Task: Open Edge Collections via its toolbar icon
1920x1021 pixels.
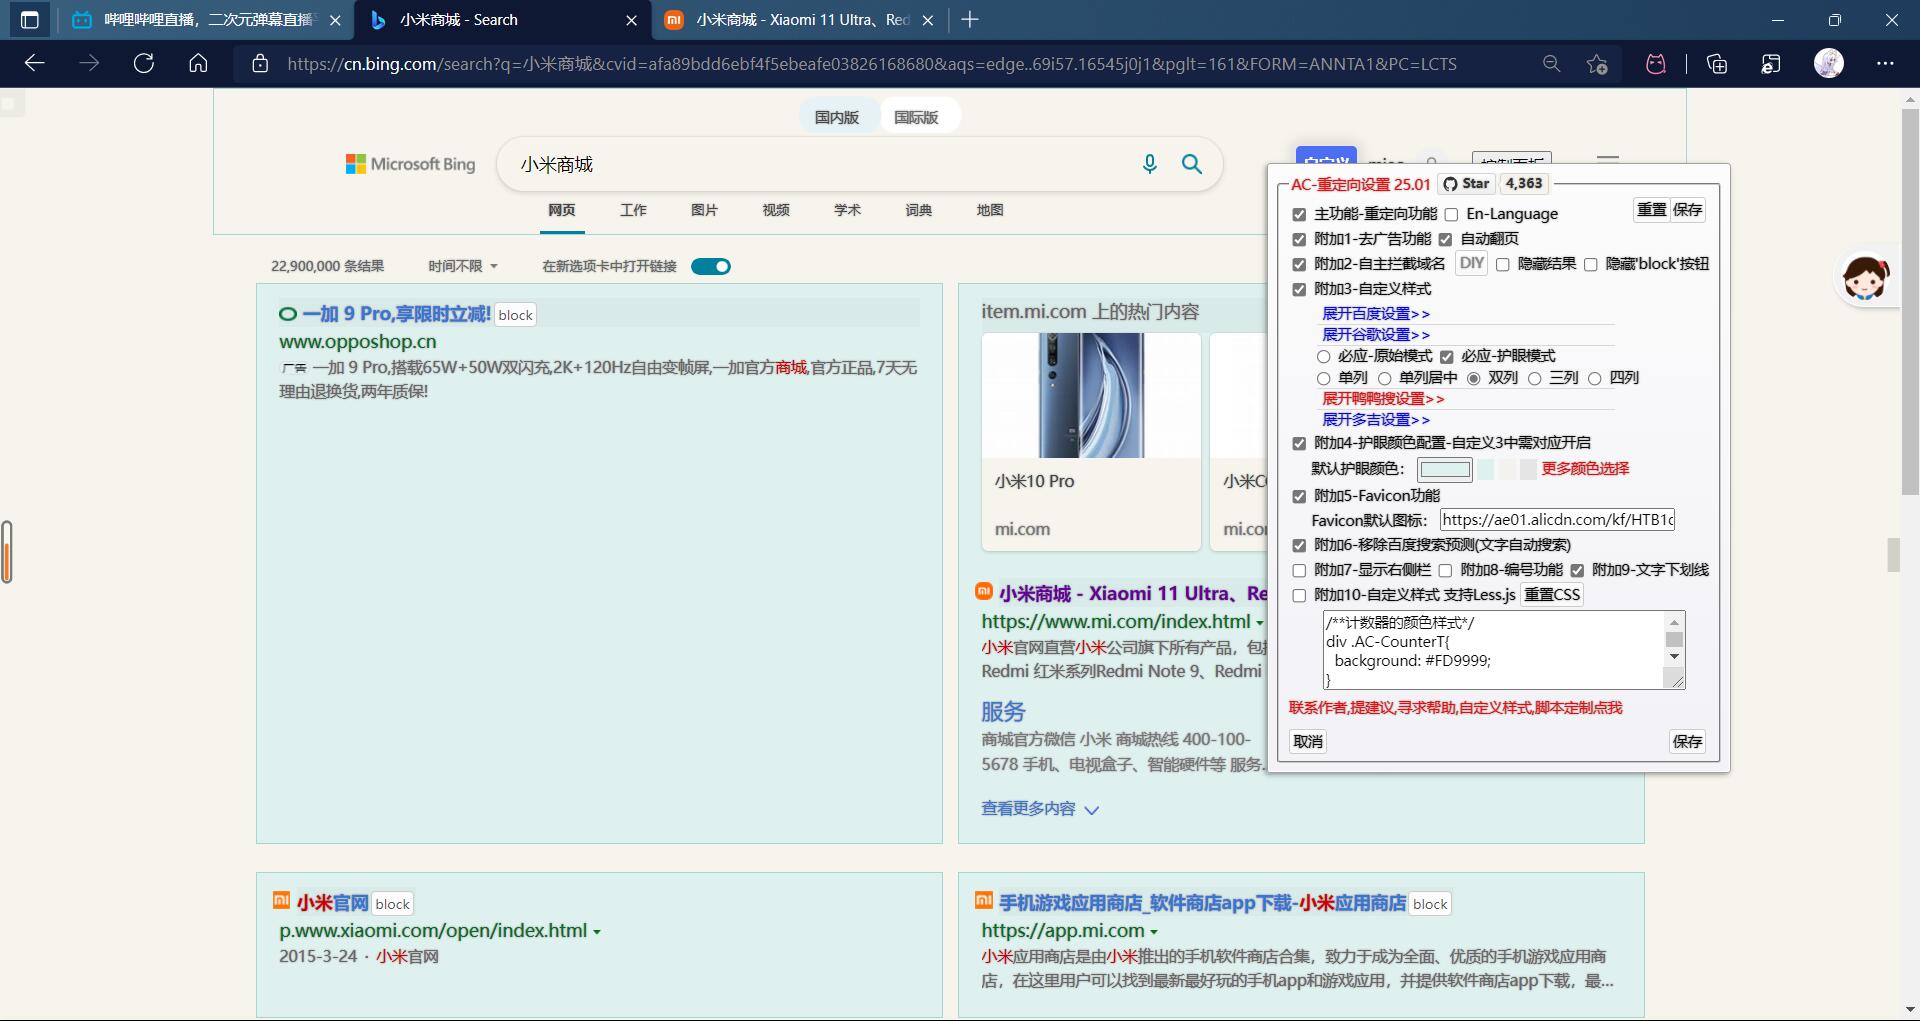Action: (1716, 63)
